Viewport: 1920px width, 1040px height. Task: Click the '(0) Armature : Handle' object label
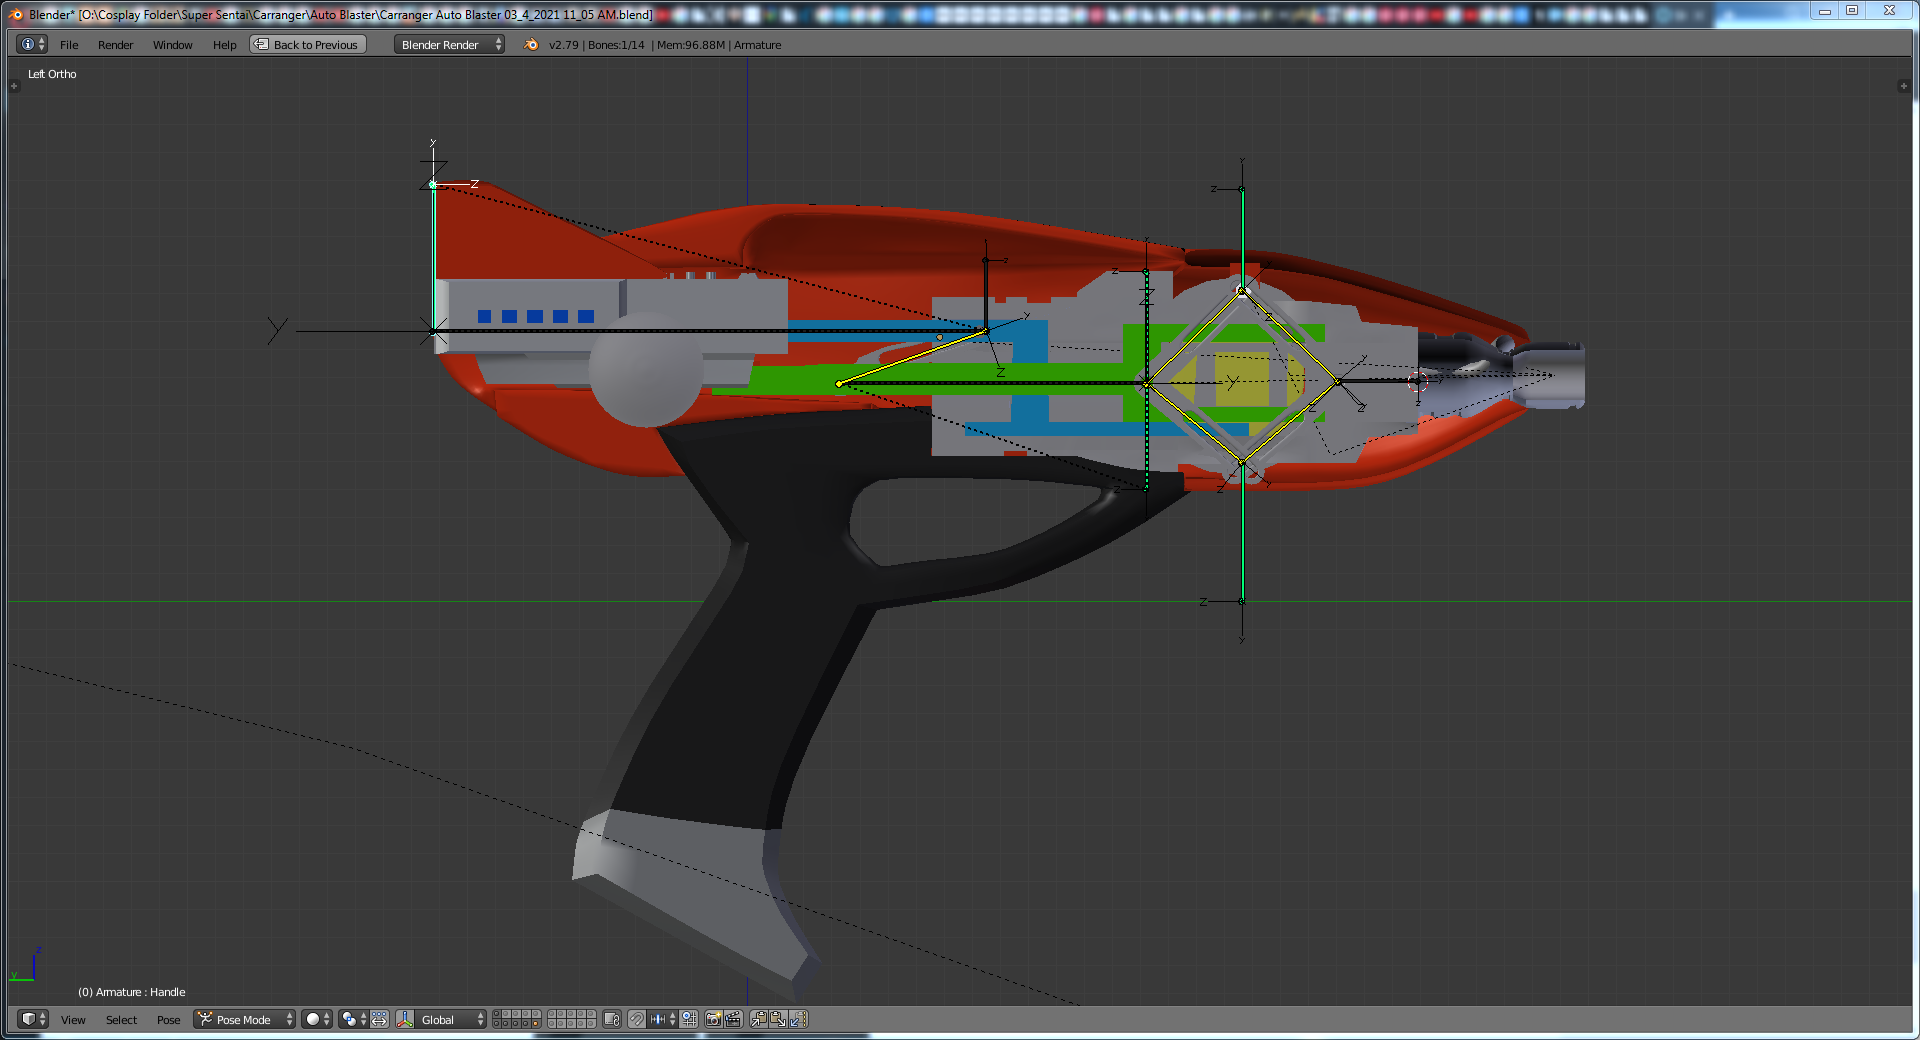(132, 992)
